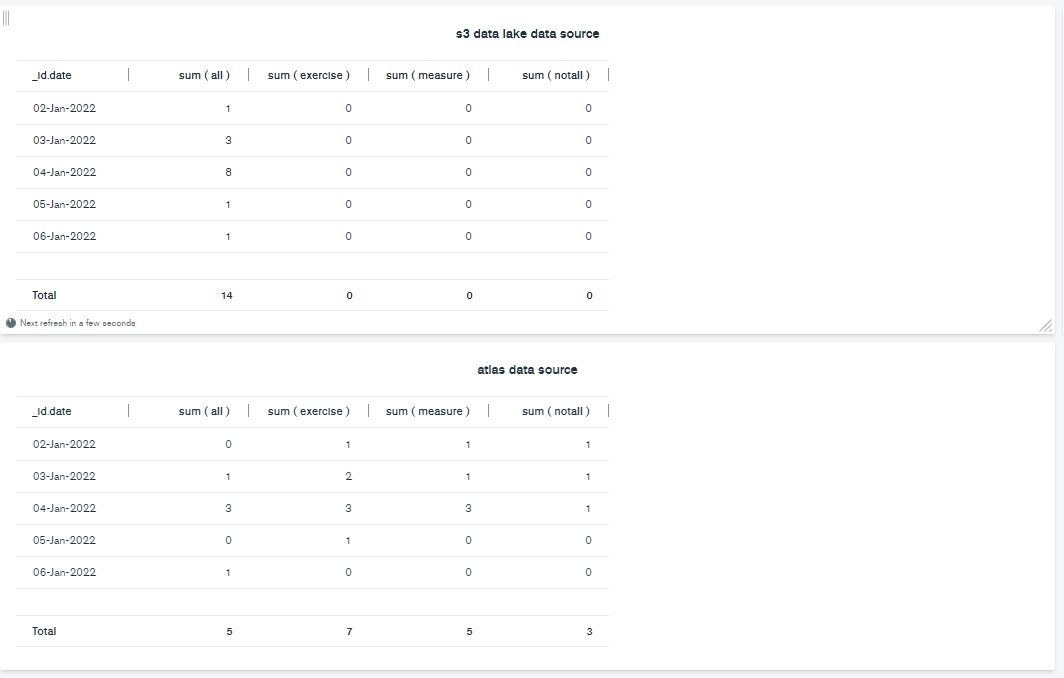1064x678 pixels.
Task: Click 03-Jan-2022 date in atlas table
Action: [65, 476]
